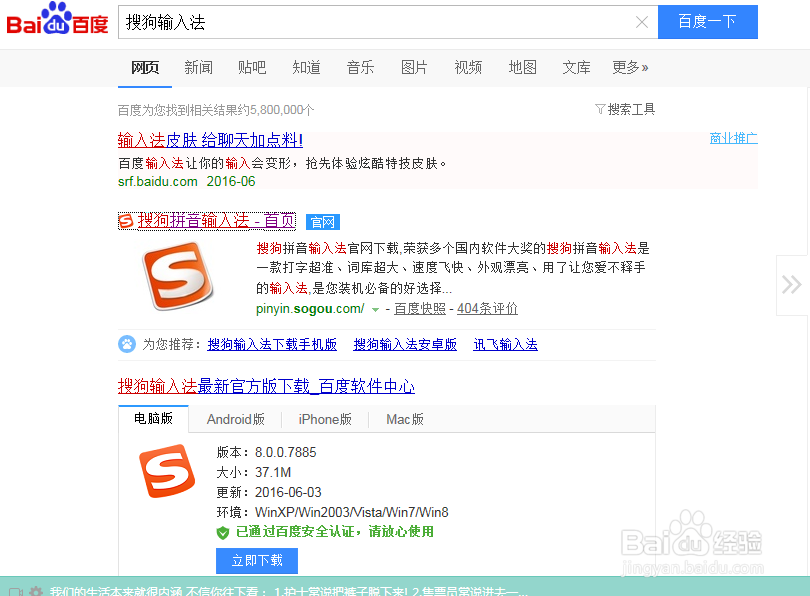The height and width of the screenshot is (596, 810).
Task: Expand the 更多» menu
Action: point(630,68)
